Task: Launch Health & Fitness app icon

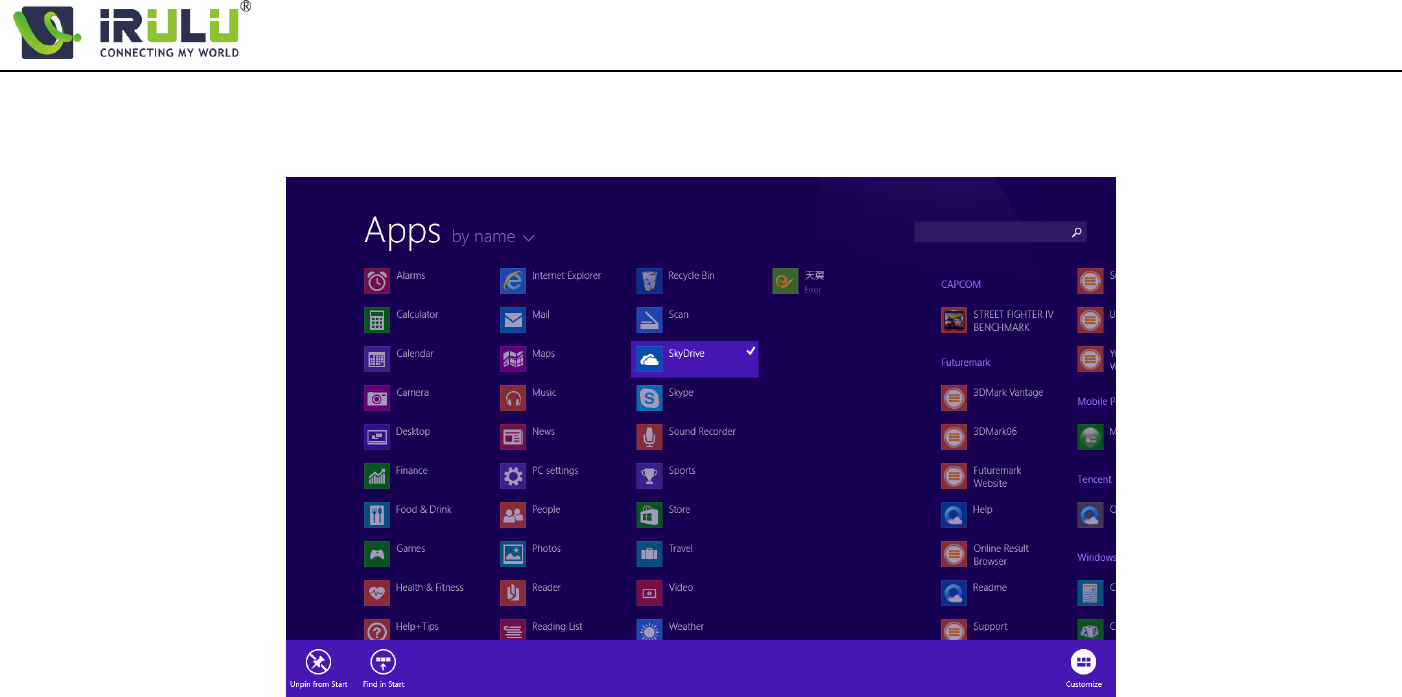Action: [377, 593]
